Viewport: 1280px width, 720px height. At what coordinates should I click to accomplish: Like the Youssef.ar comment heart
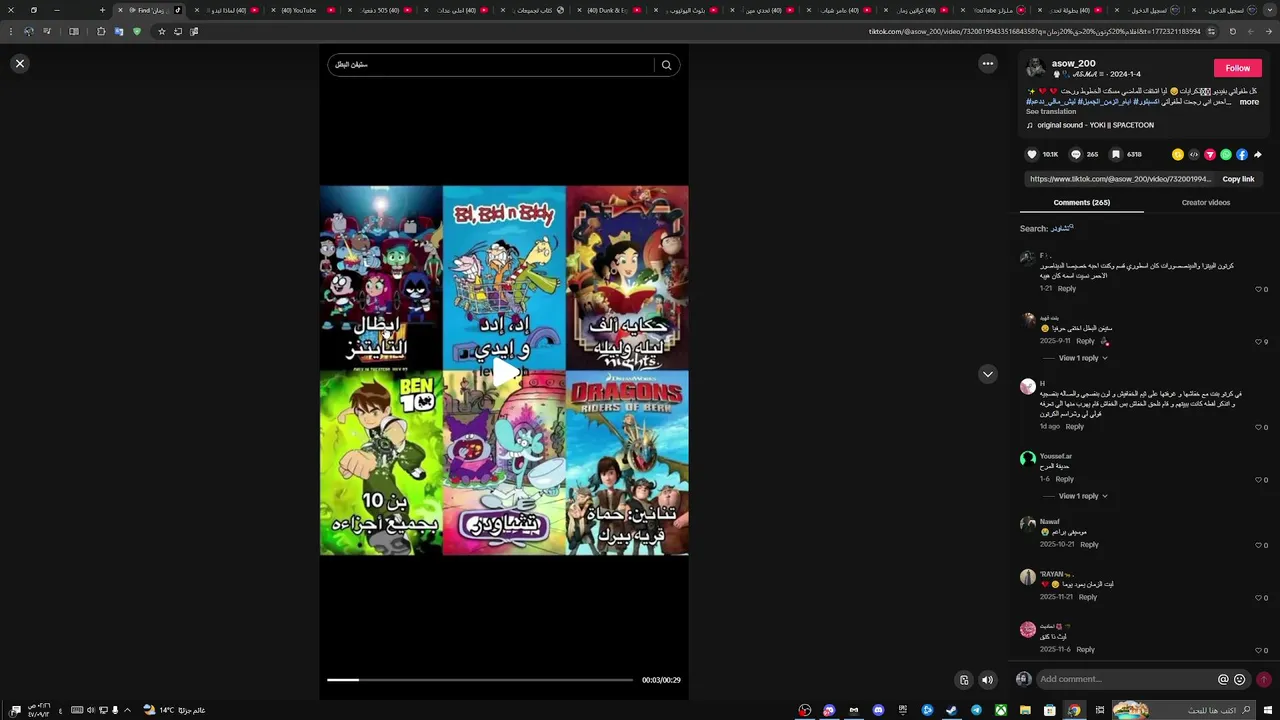coord(1259,480)
